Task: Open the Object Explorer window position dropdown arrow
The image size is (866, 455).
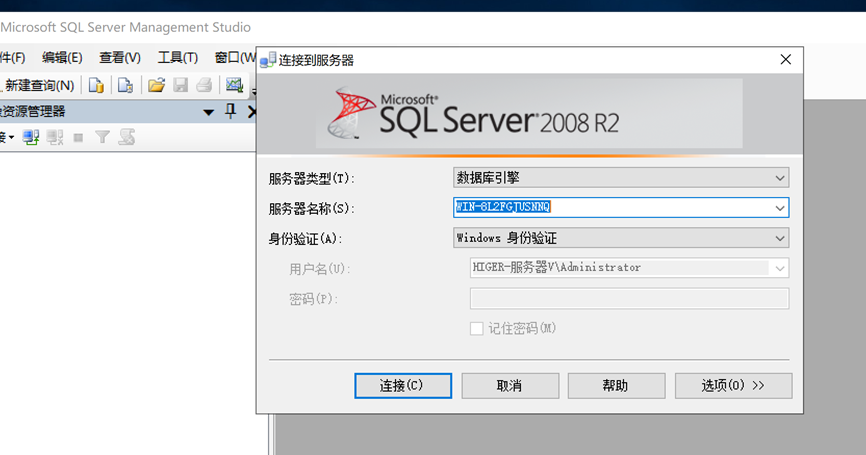Action: coord(208,113)
